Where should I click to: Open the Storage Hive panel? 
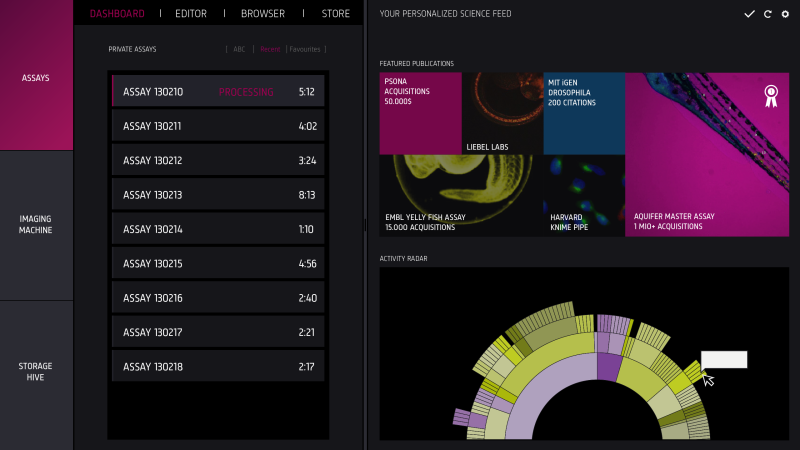36,372
